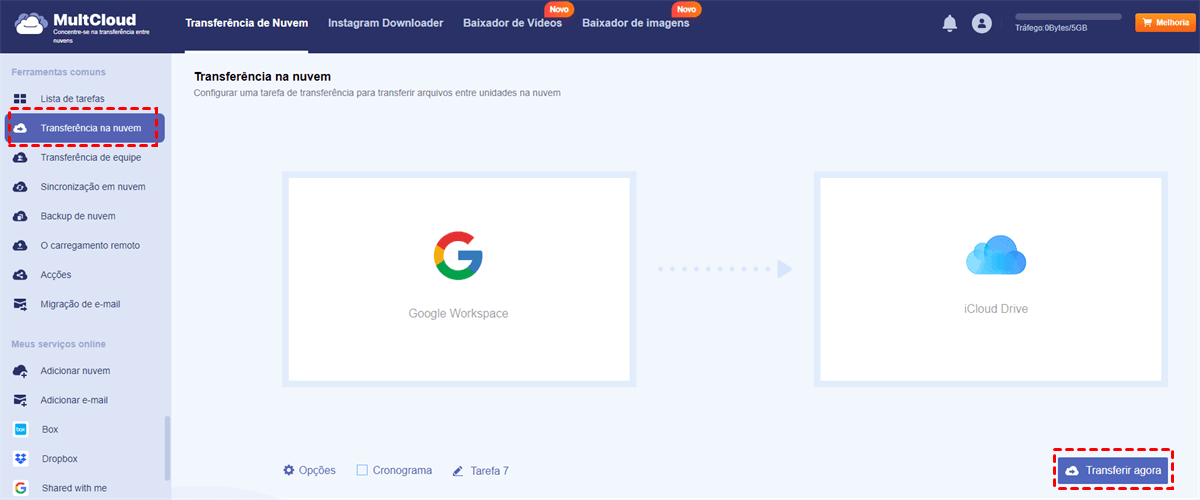Click the Box service icon
The width and height of the screenshot is (1200, 500).
coord(20,429)
